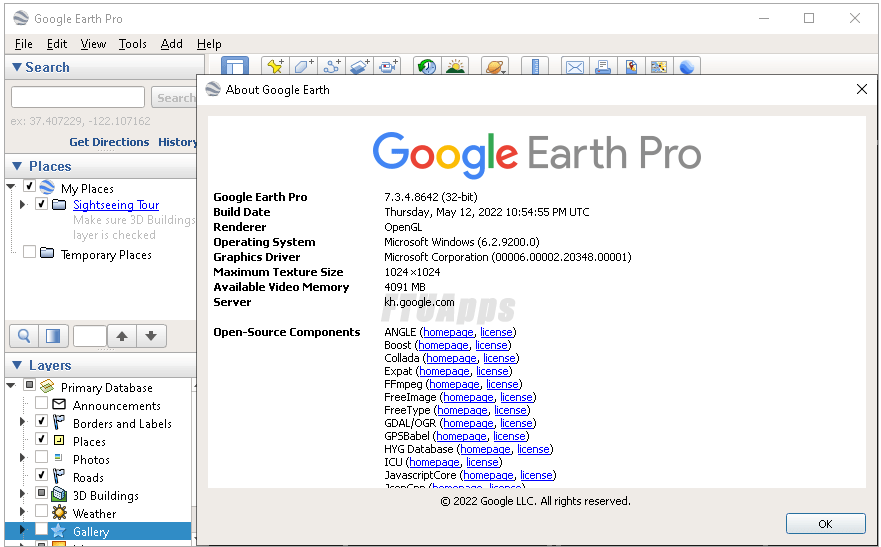Image resolution: width=881 pixels, height=547 pixels.
Task: Open the ANGLE homepage link
Action: pyautogui.click(x=448, y=332)
